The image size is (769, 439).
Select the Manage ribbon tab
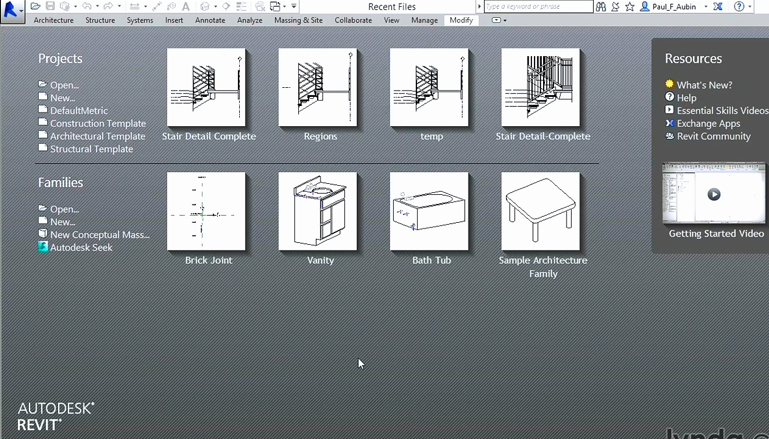424,20
